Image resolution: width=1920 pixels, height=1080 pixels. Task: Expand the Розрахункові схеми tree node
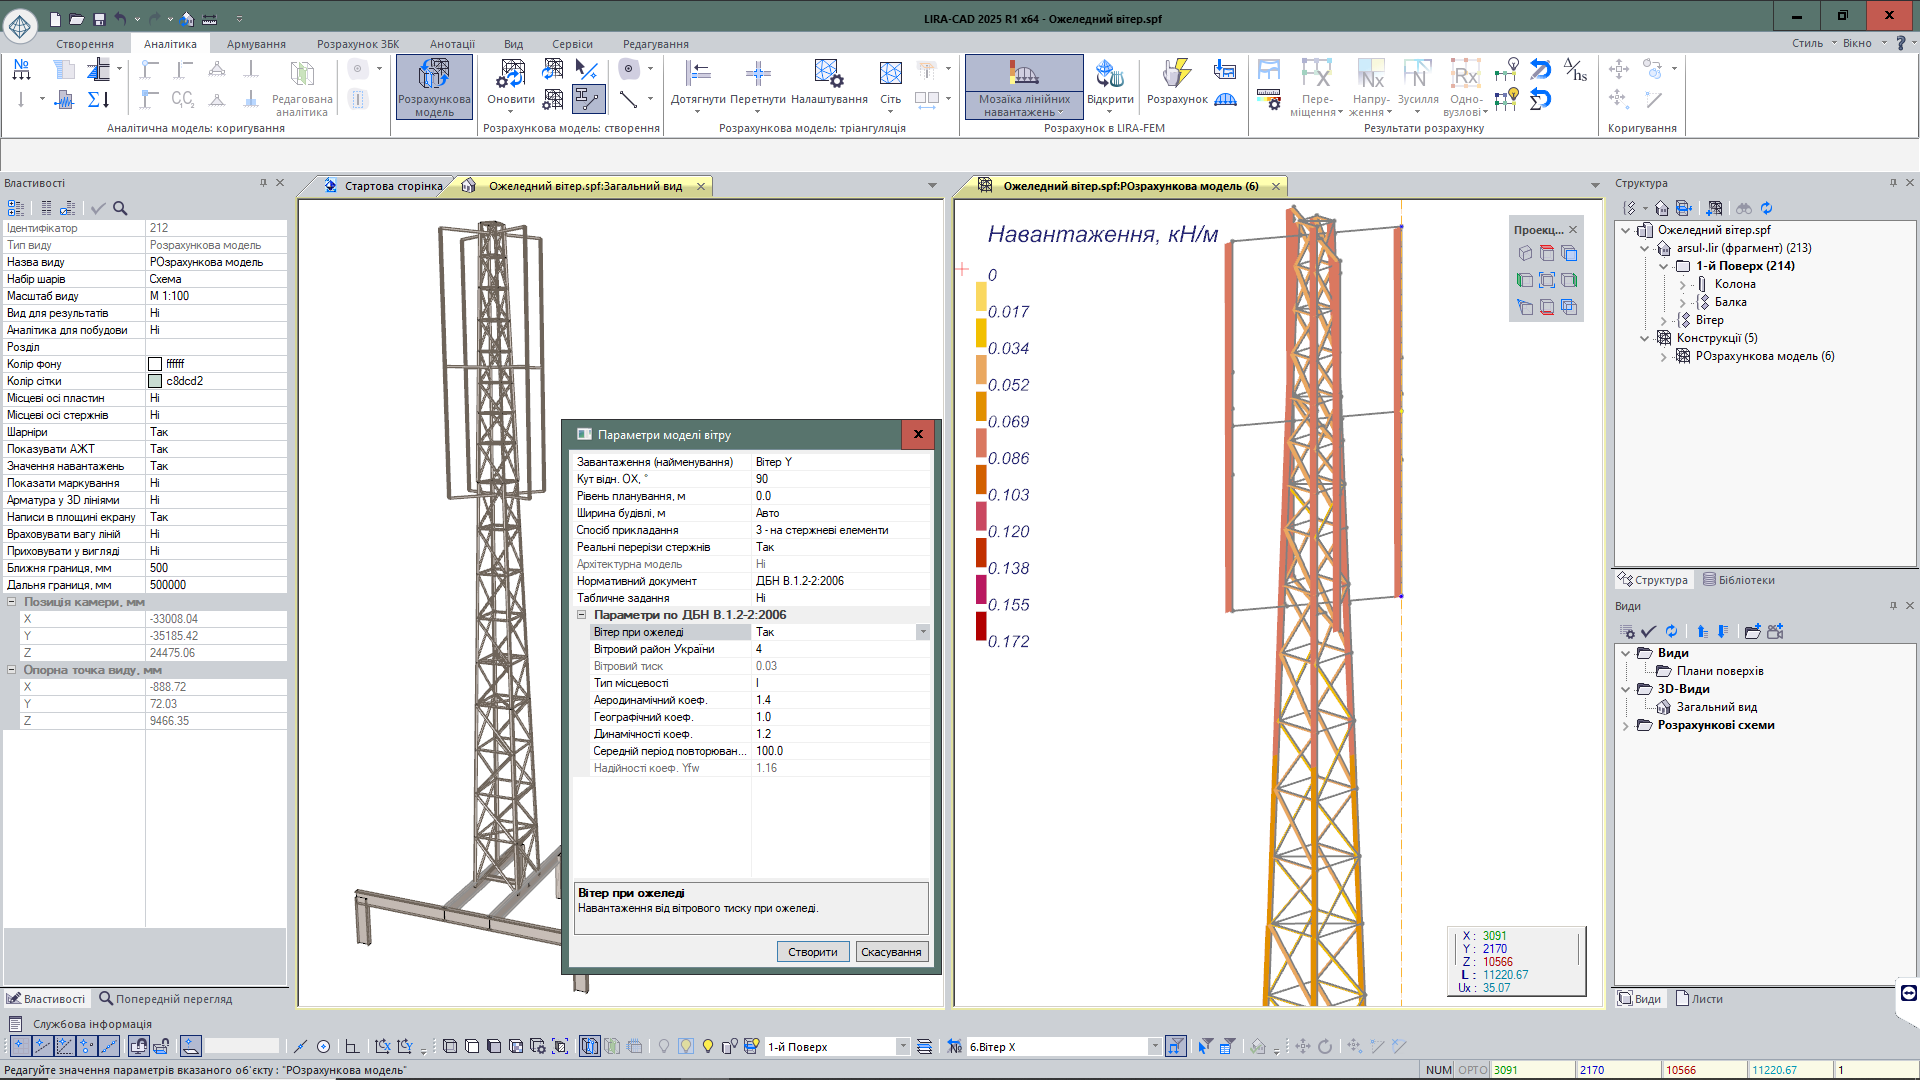click(1625, 725)
